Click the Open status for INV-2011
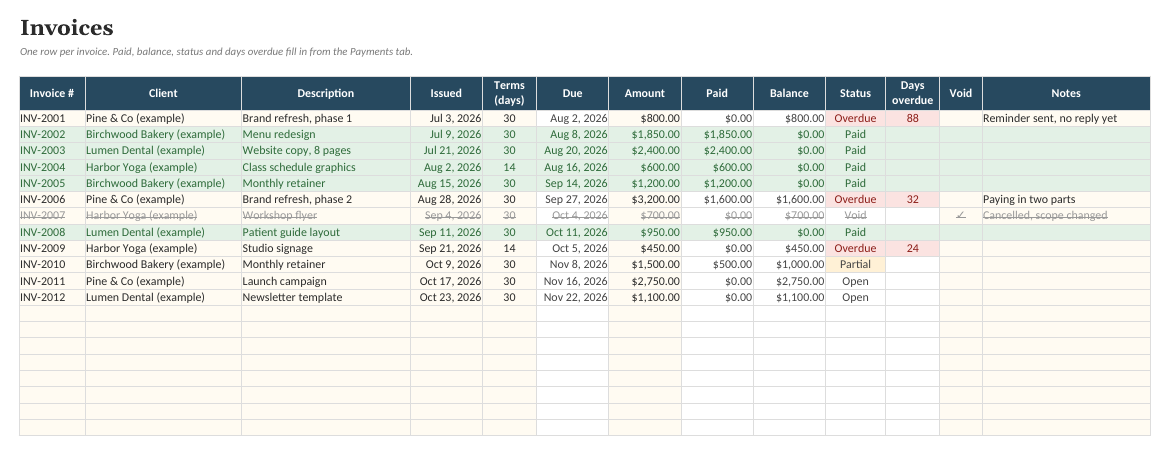The width and height of the screenshot is (1169, 454). point(855,281)
